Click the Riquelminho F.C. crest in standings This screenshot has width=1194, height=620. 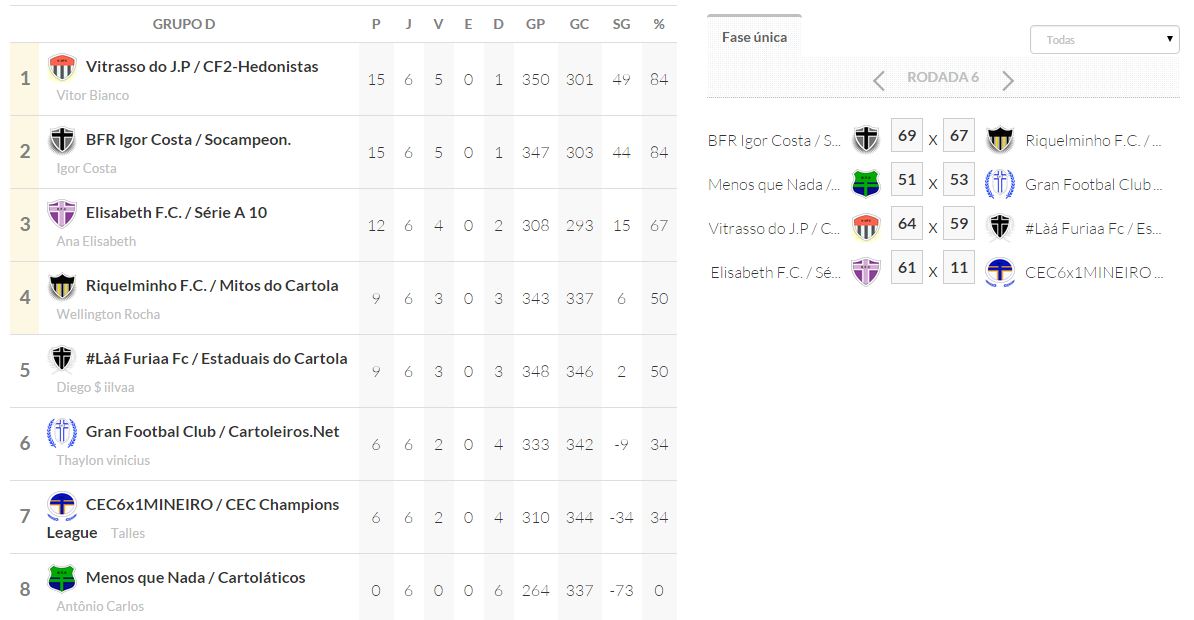click(x=62, y=287)
